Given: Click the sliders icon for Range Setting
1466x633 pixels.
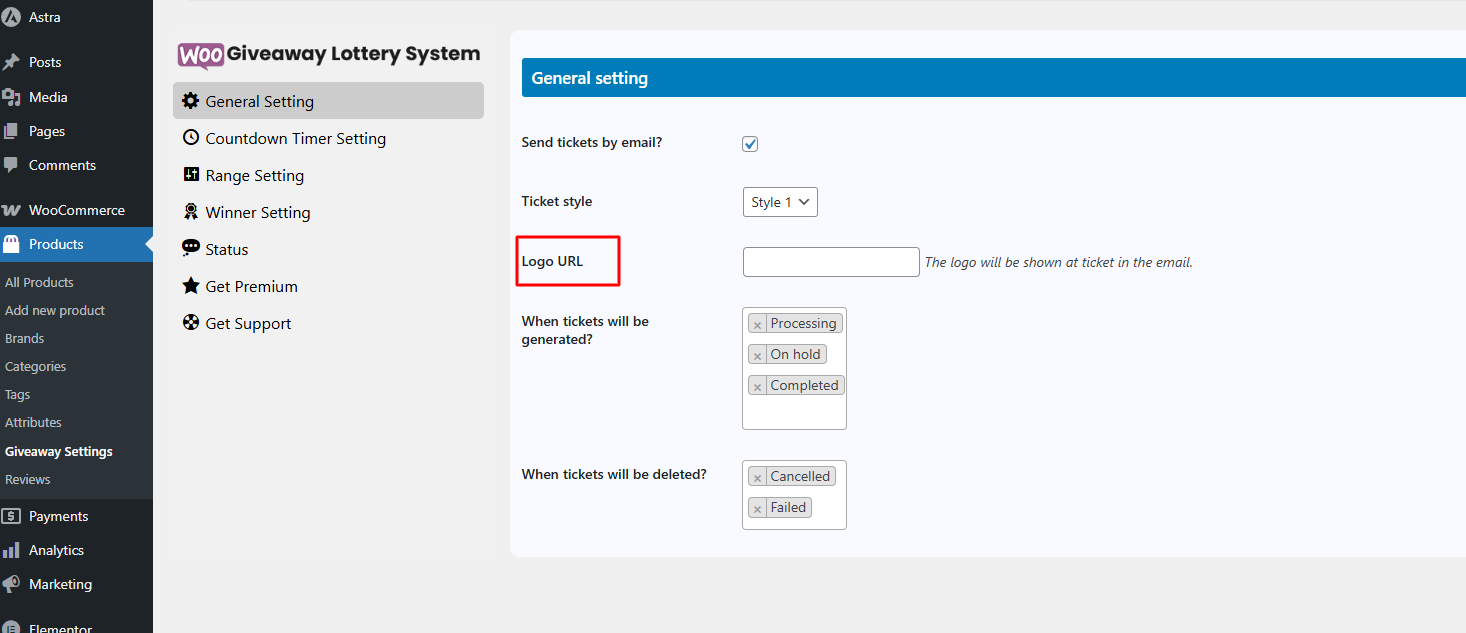Looking at the screenshot, I should (190, 175).
